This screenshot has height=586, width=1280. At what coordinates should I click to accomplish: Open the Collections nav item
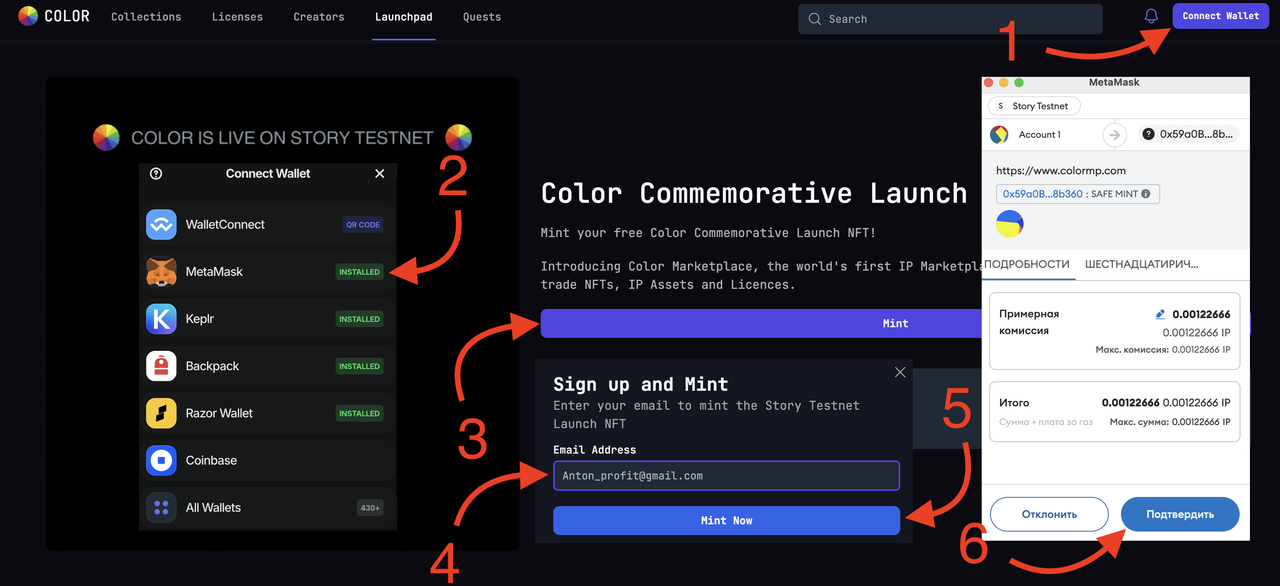pyautogui.click(x=146, y=17)
